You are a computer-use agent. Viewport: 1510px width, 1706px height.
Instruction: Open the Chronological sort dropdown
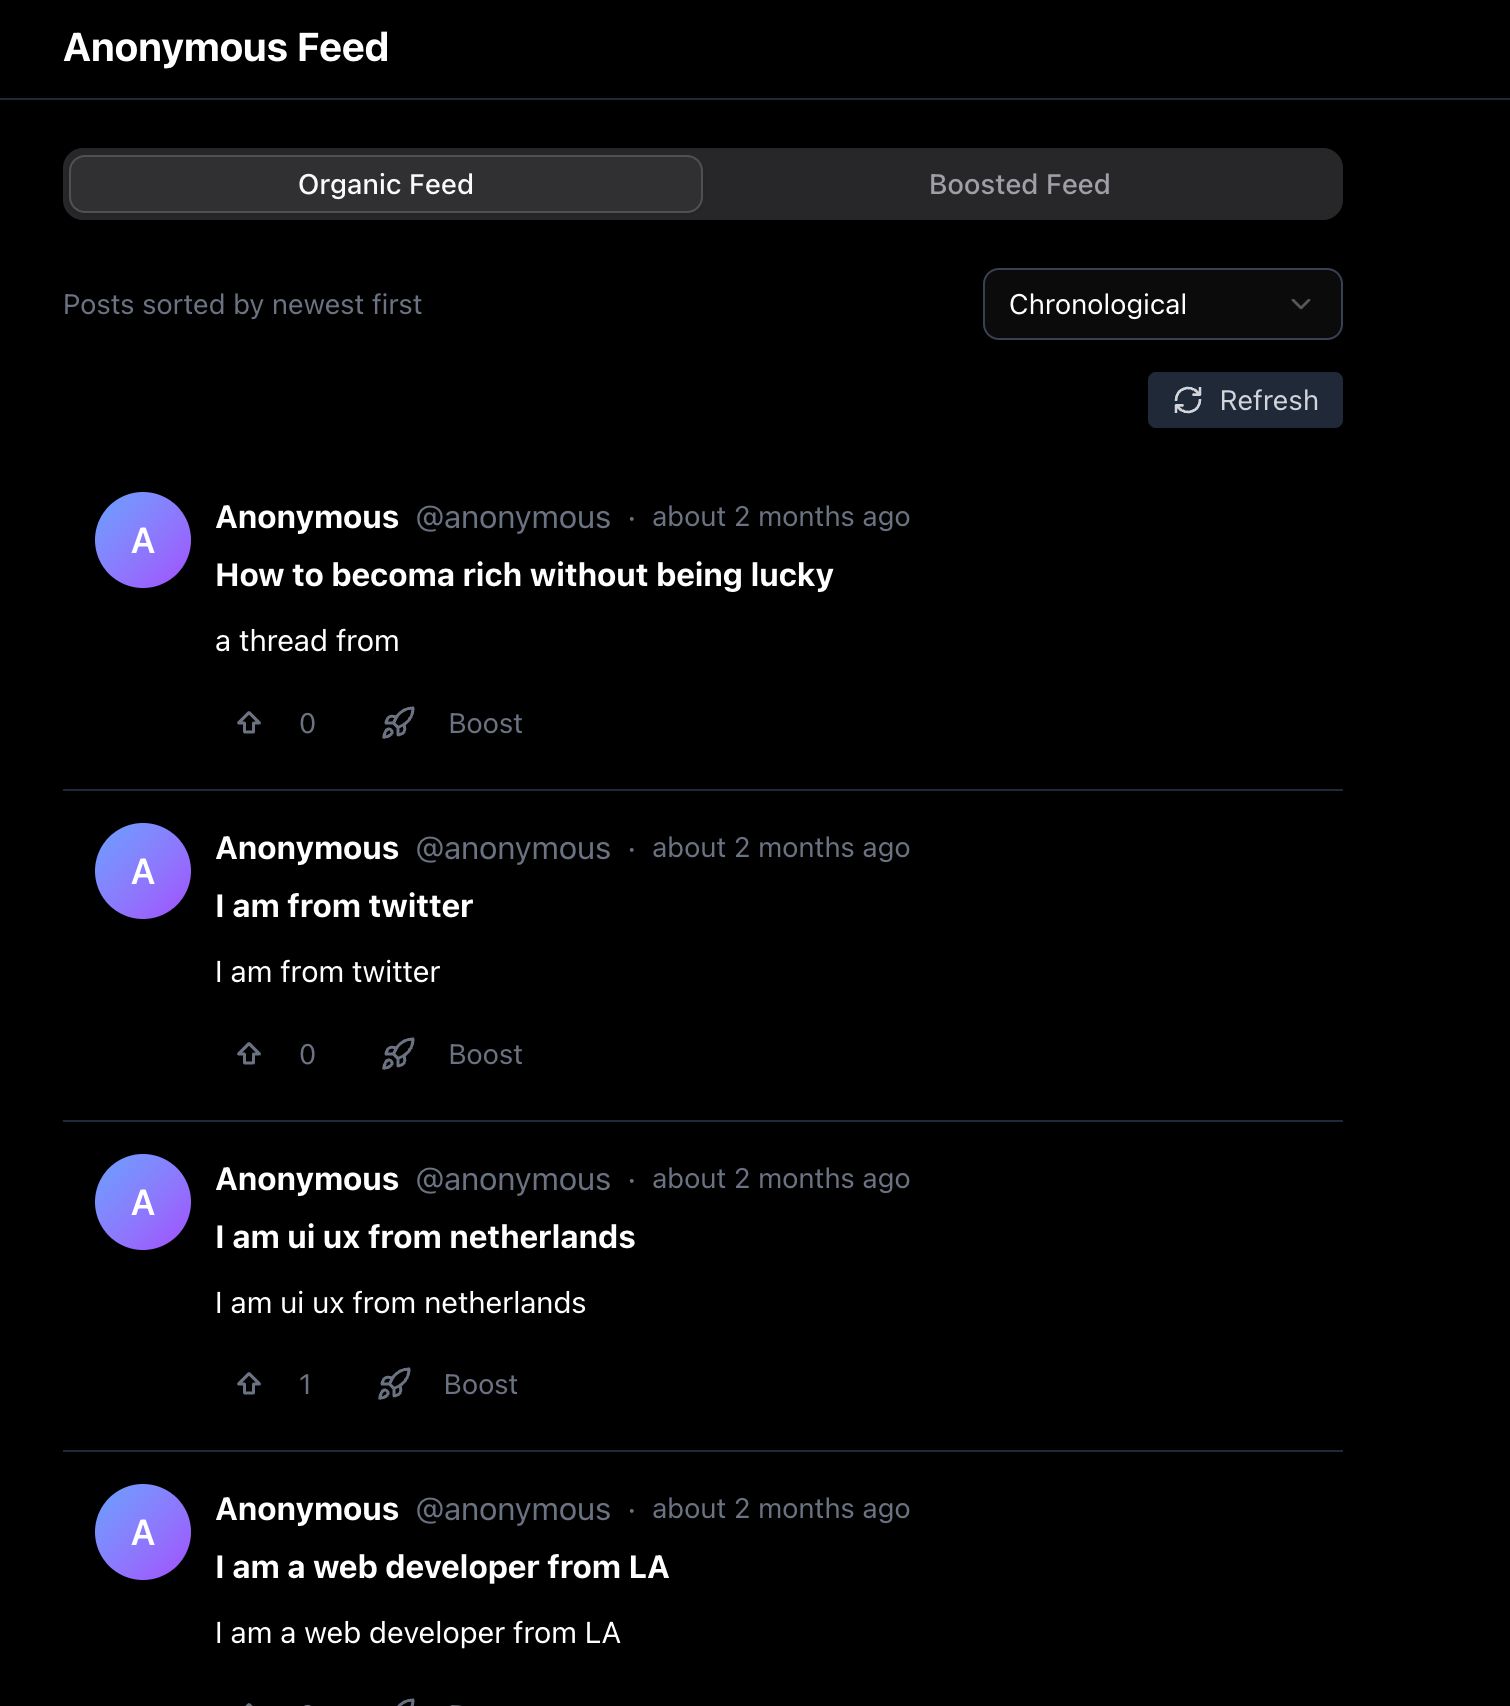(1161, 304)
